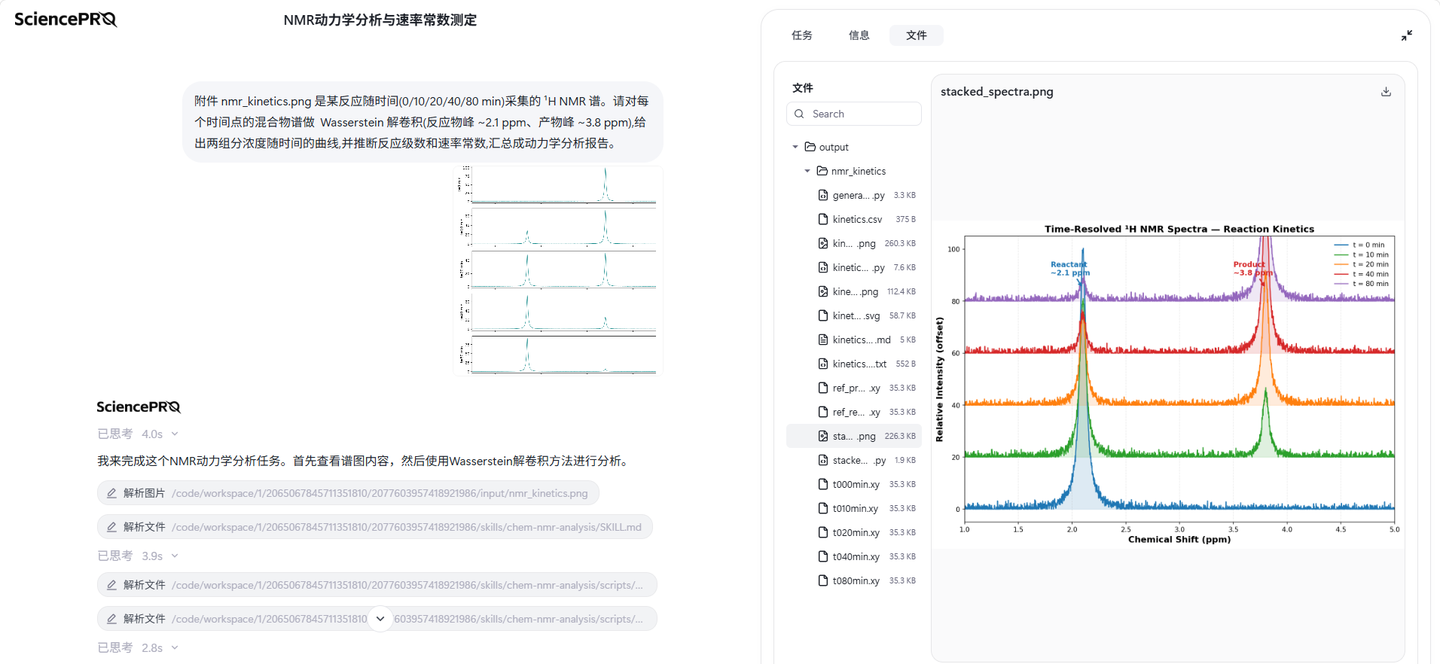Viewport: 1440px width, 664px height.
Task: Open the 3.3 KB genera... .py file
Action: tap(854, 195)
